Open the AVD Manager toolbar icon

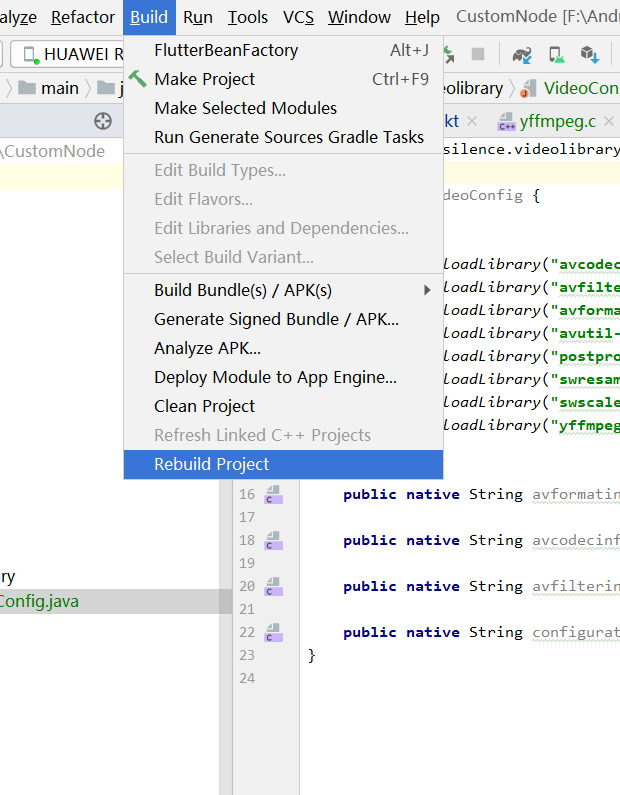pos(556,54)
